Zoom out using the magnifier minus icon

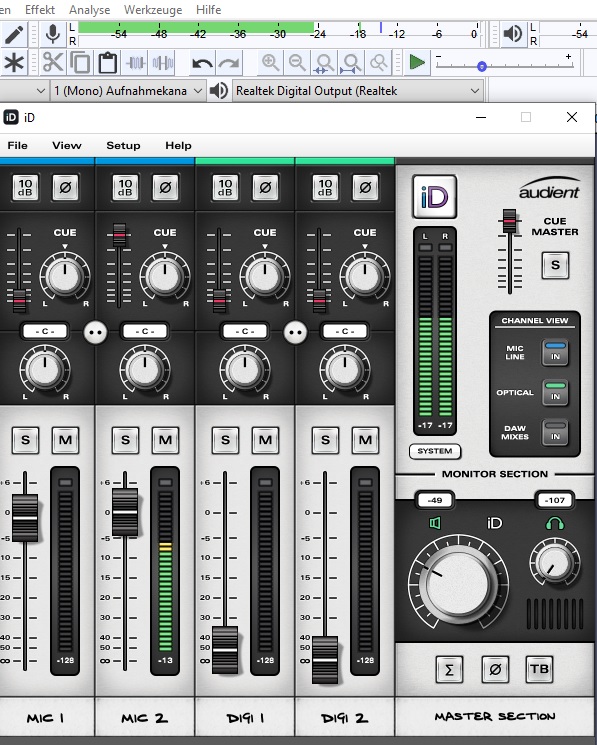tap(297, 62)
